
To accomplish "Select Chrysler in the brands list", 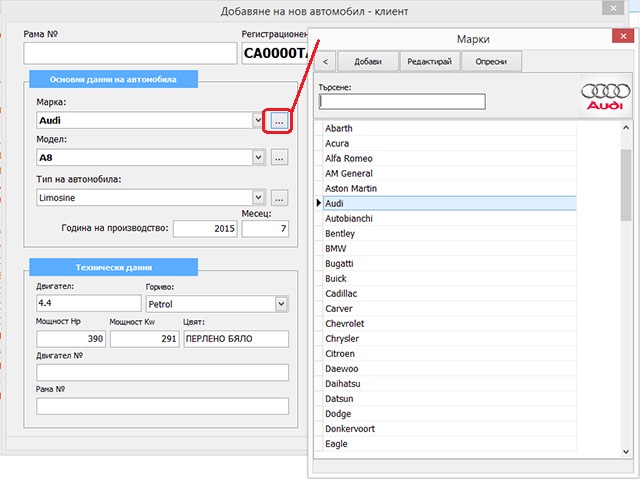I will coord(450,339).
